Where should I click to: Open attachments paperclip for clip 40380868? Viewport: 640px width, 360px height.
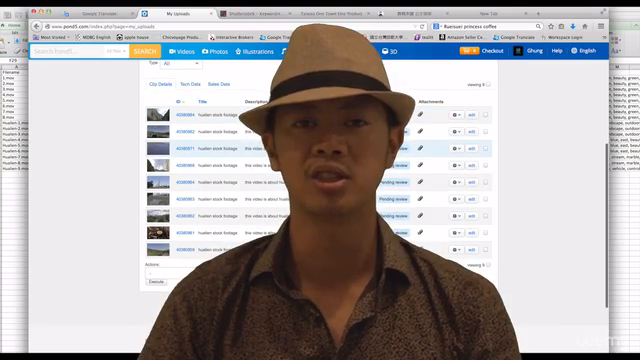coord(420,165)
